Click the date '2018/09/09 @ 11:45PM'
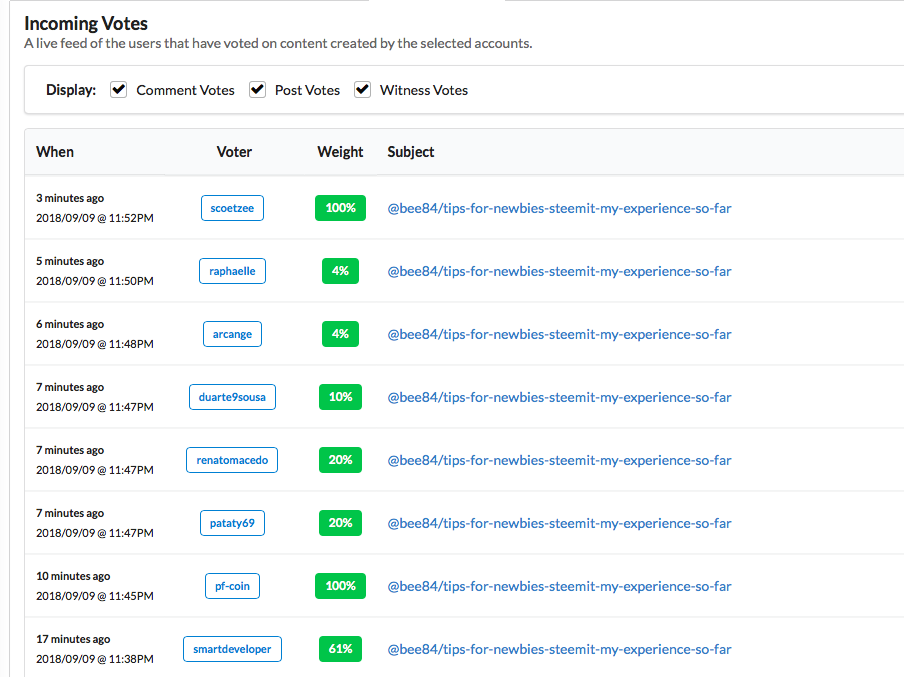This screenshot has width=904, height=677. [95, 596]
